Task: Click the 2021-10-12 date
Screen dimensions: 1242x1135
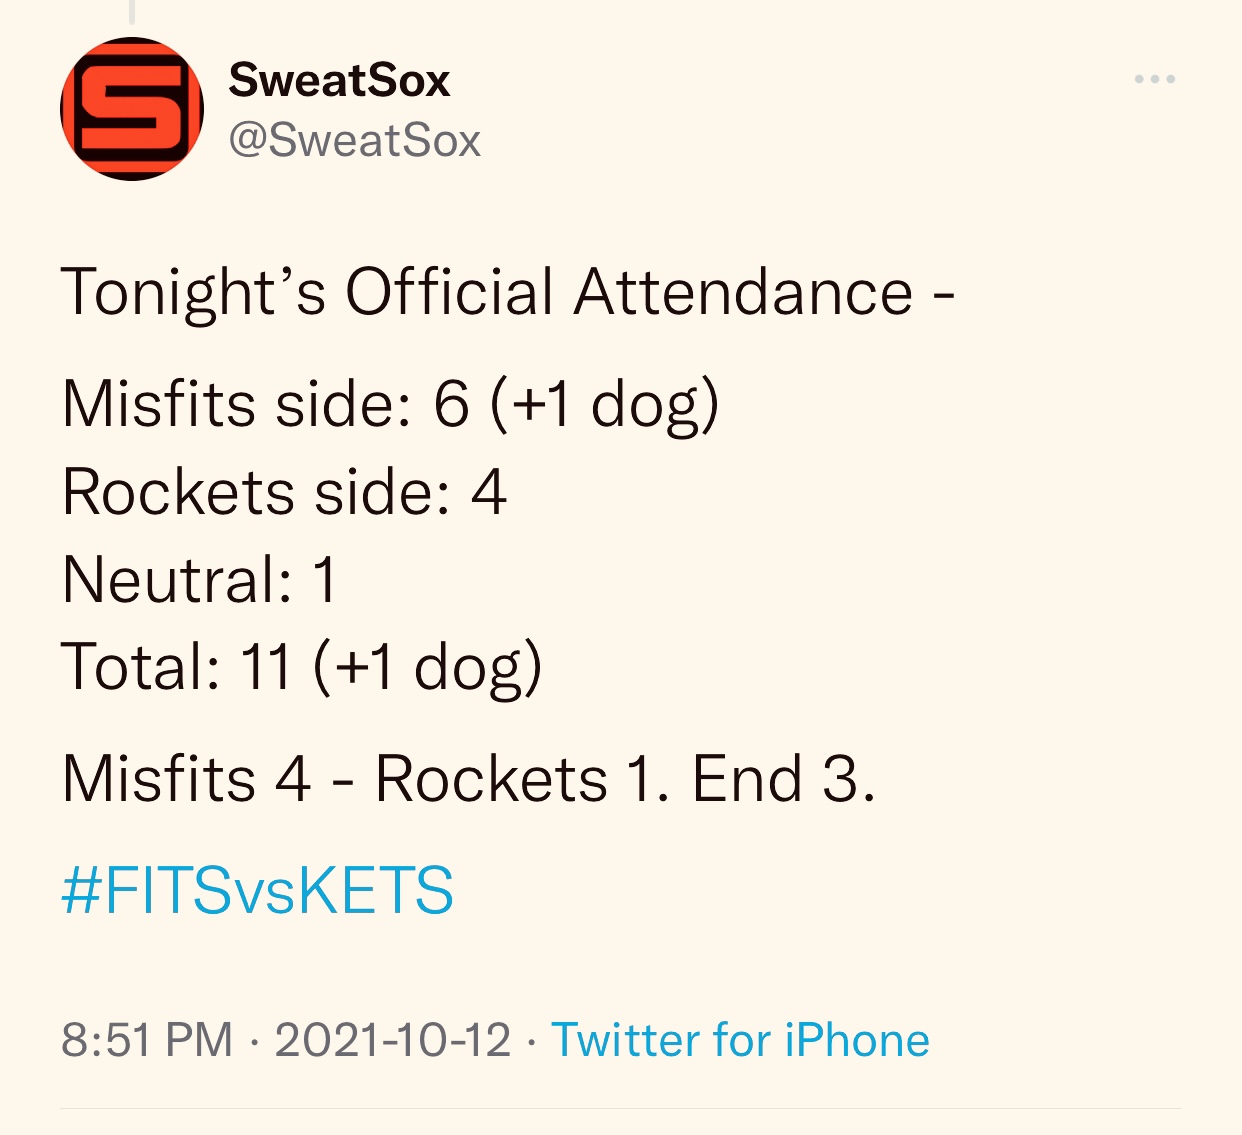Action: pos(392,1040)
